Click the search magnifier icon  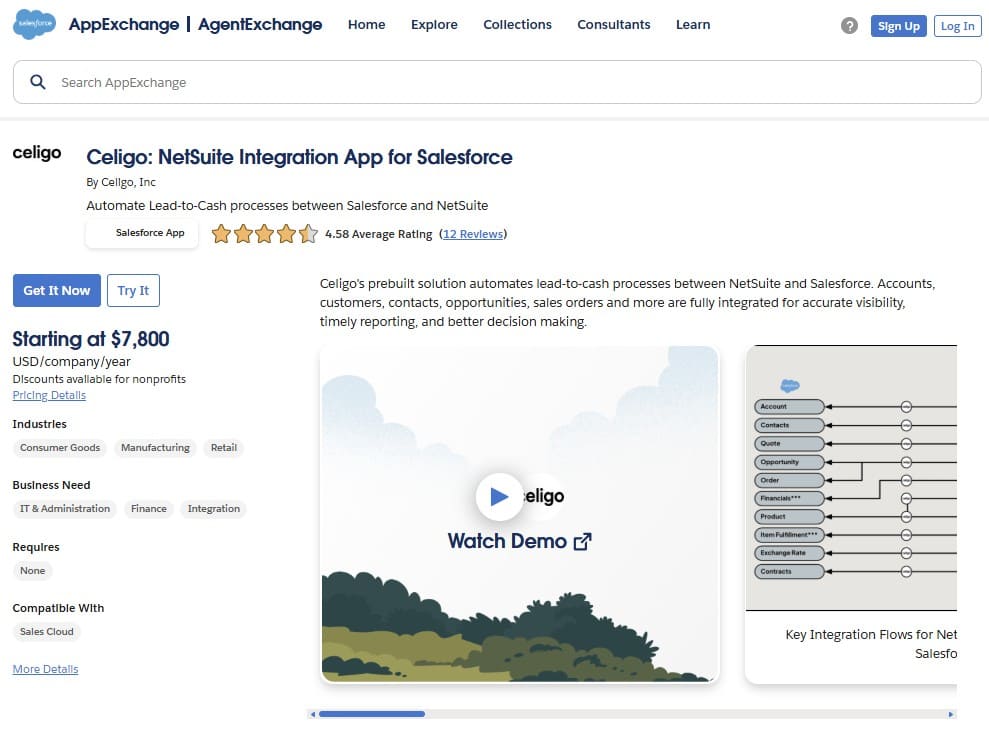coord(39,81)
